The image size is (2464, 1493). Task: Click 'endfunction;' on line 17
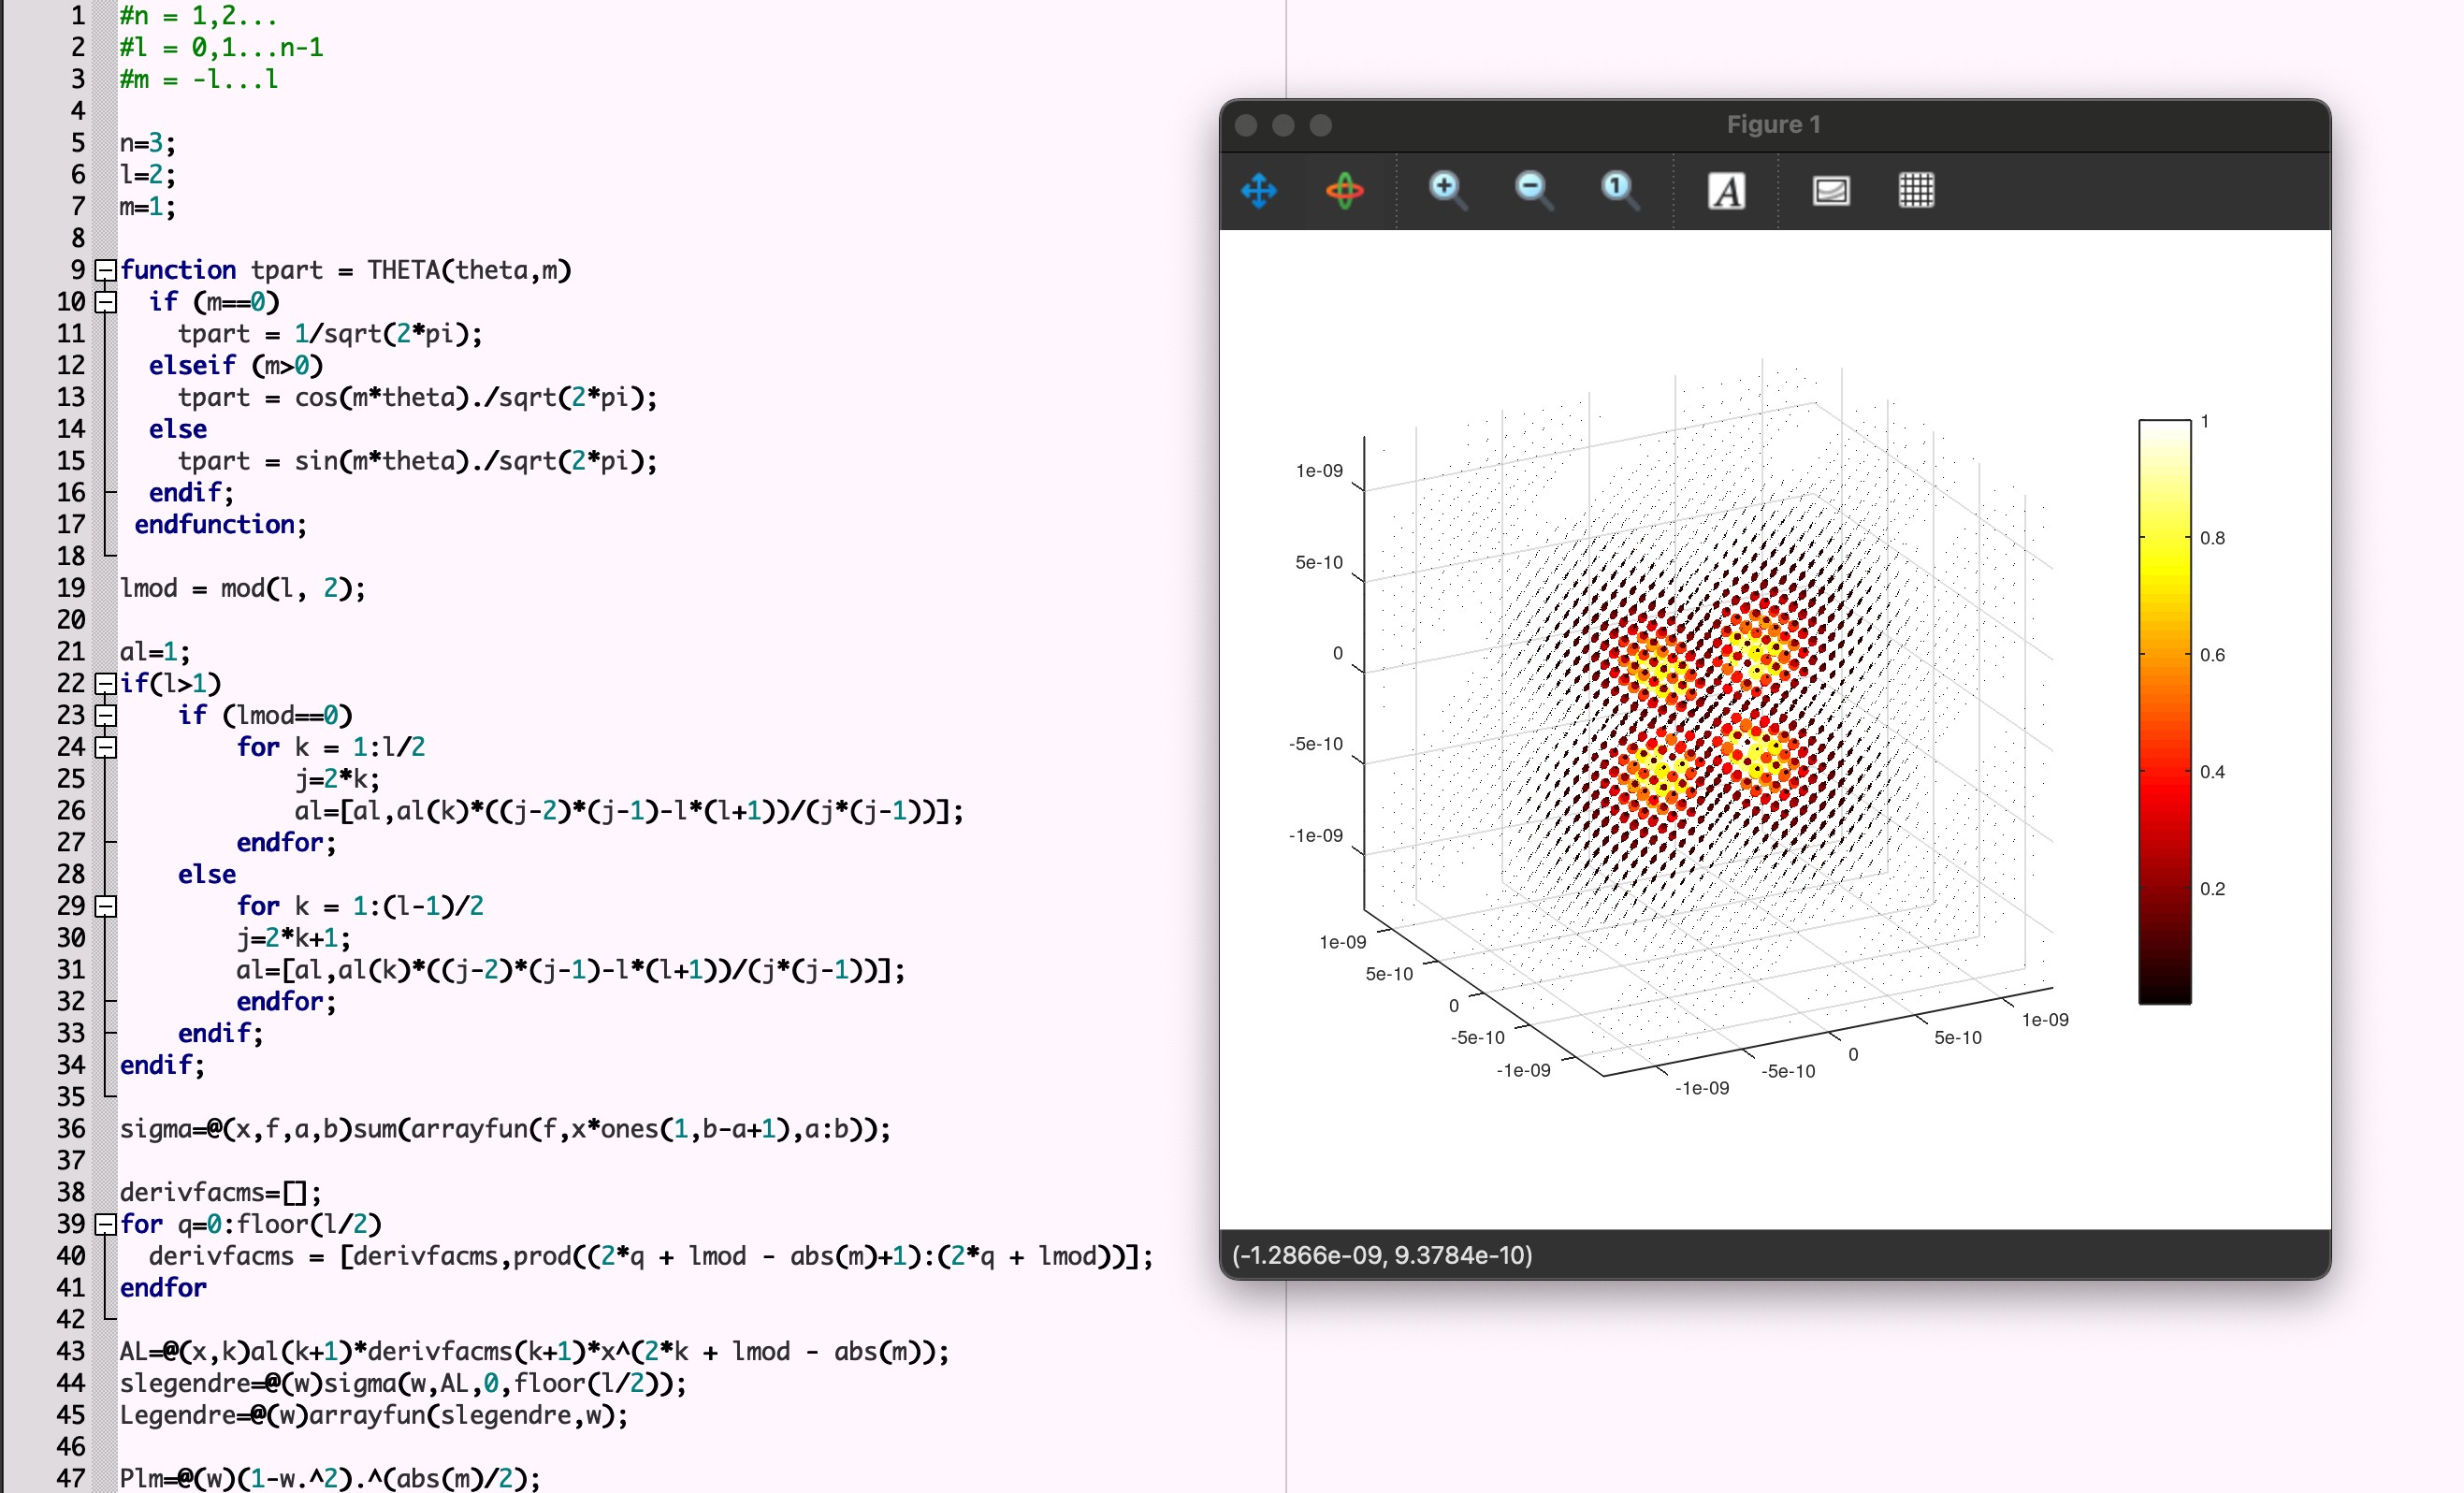(221, 525)
